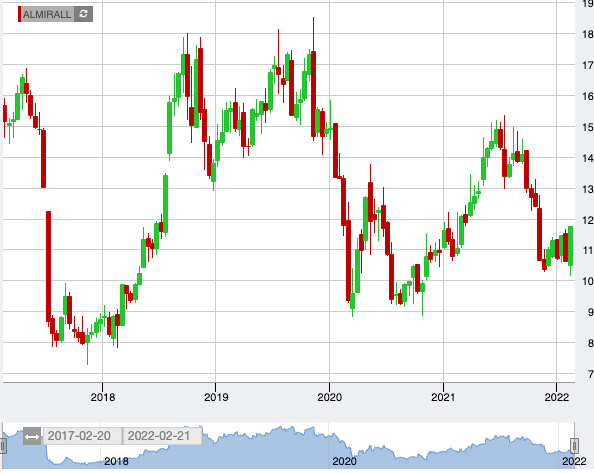Click the navigator's right range handle
594x473 pixels.
tap(574, 446)
